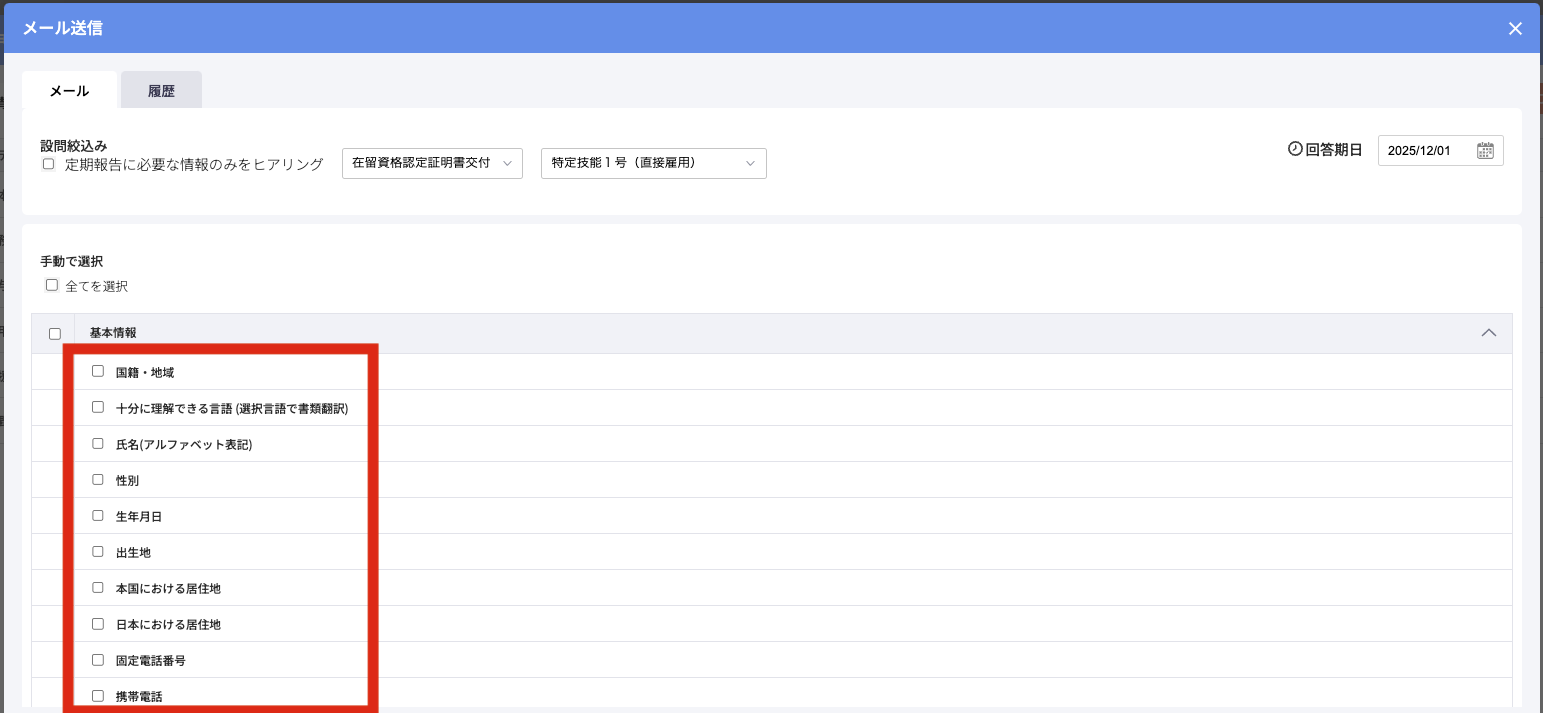
Task: Check the 国籍・地域 checkbox
Action: click(x=98, y=371)
